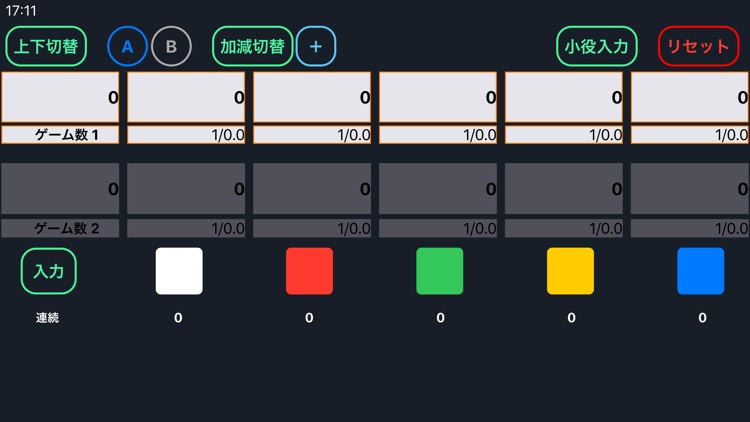Tap the ゲーム数 2 label

point(60,228)
